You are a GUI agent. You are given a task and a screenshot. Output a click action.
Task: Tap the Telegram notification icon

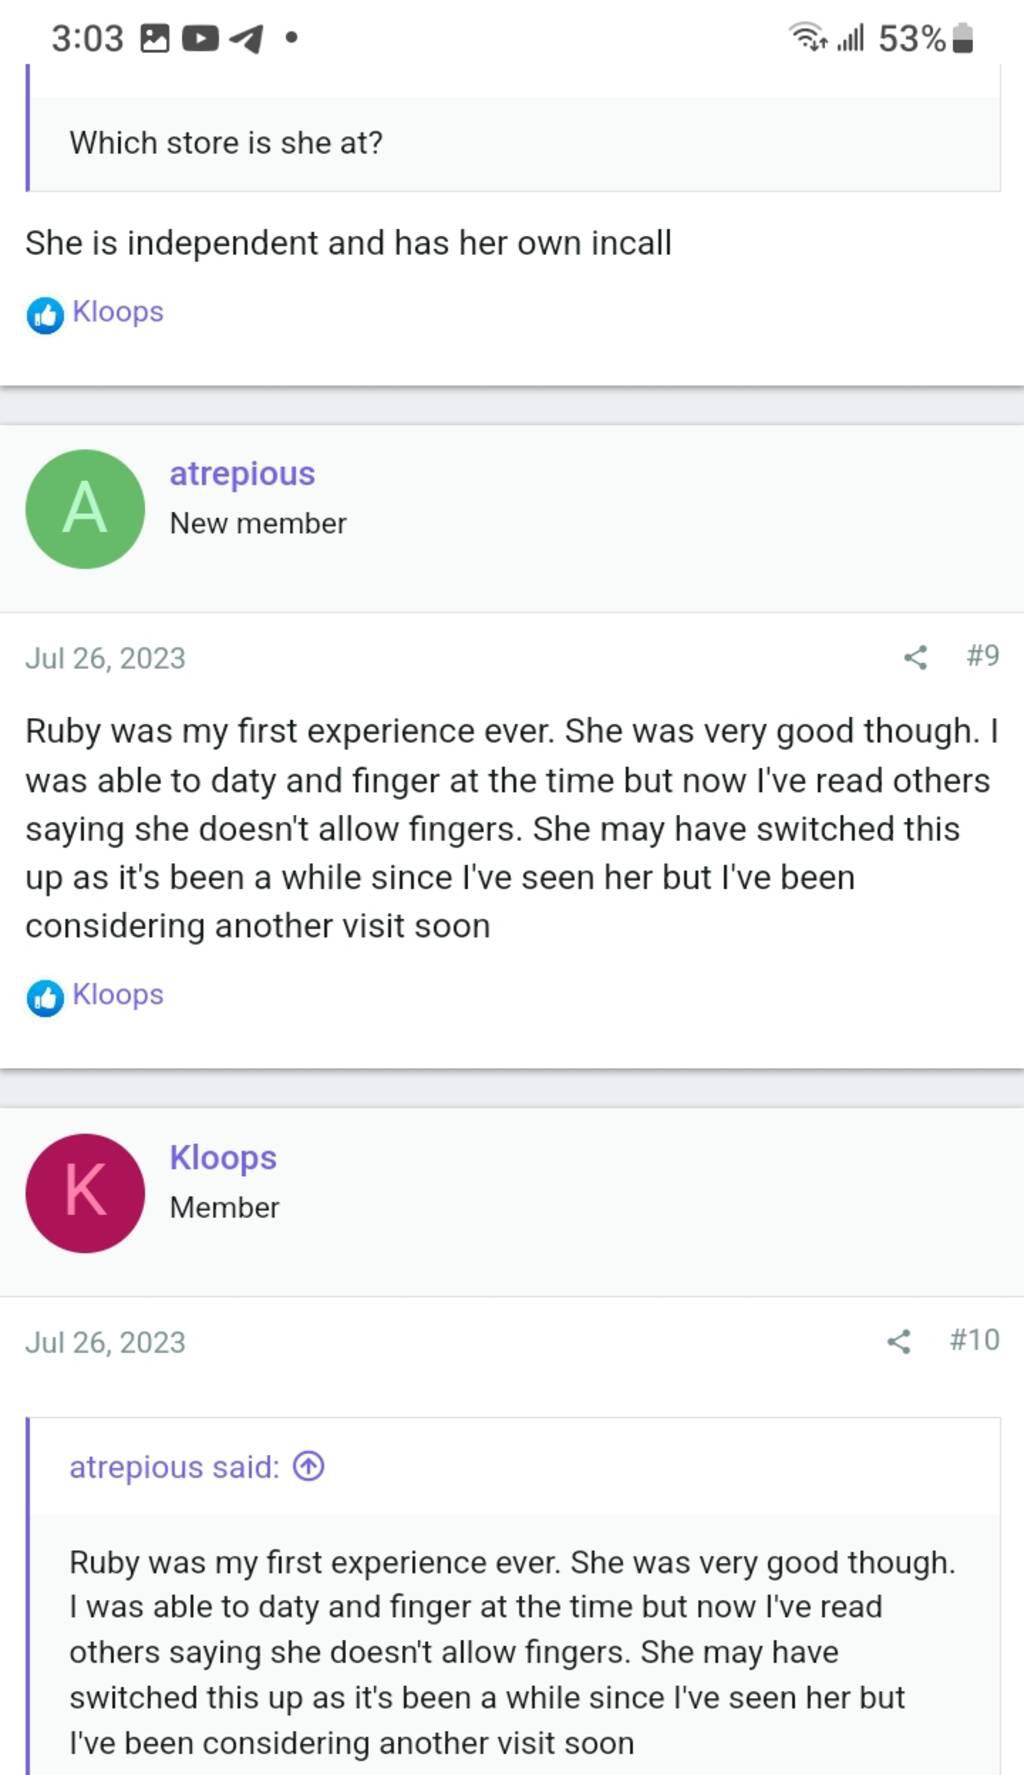point(246,39)
